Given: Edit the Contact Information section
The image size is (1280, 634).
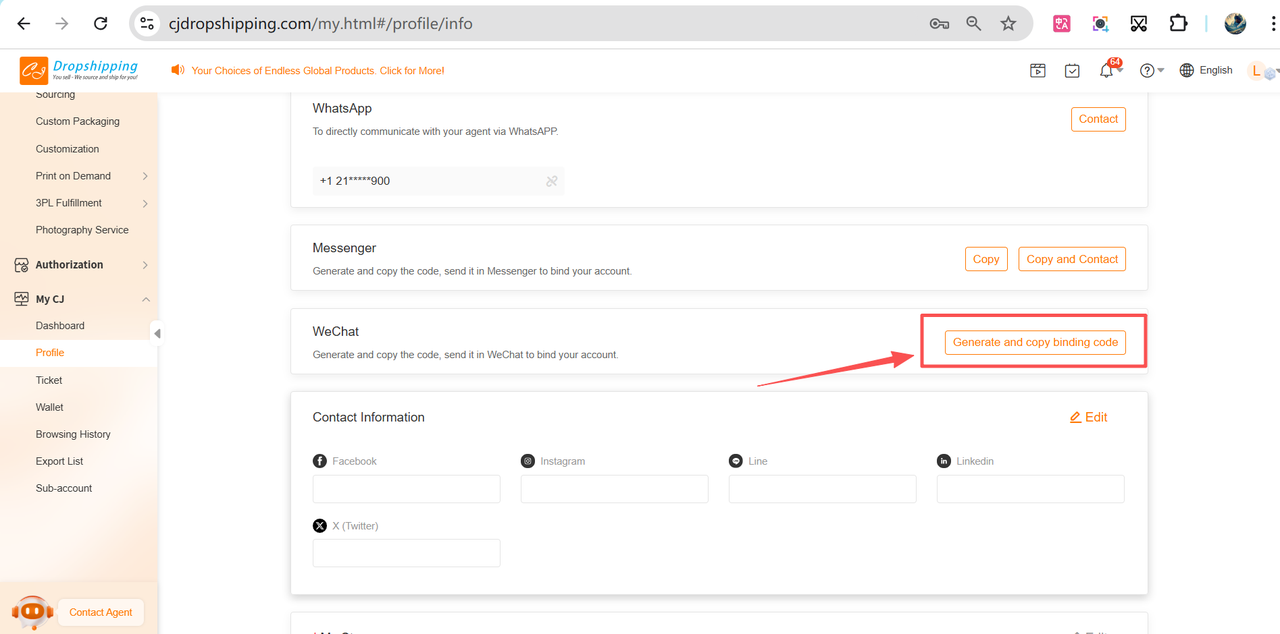Looking at the screenshot, I should tap(1088, 417).
